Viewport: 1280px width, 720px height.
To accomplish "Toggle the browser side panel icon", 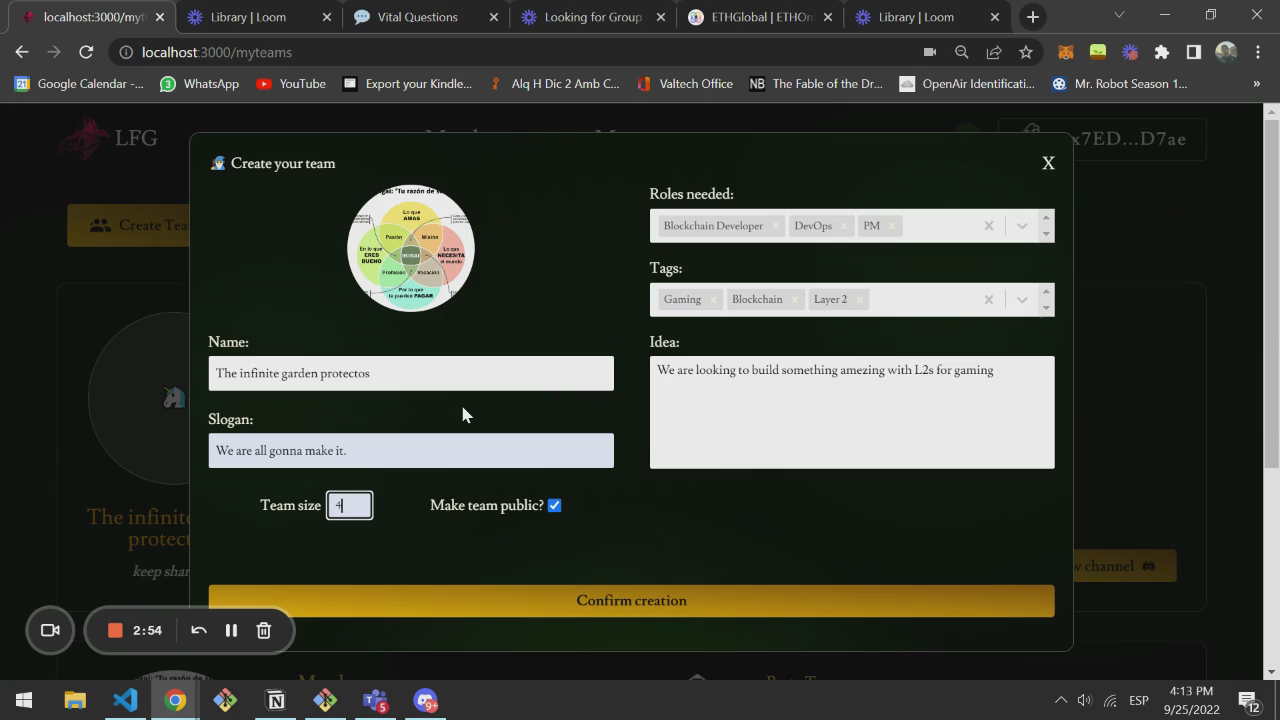I will coord(1194,52).
